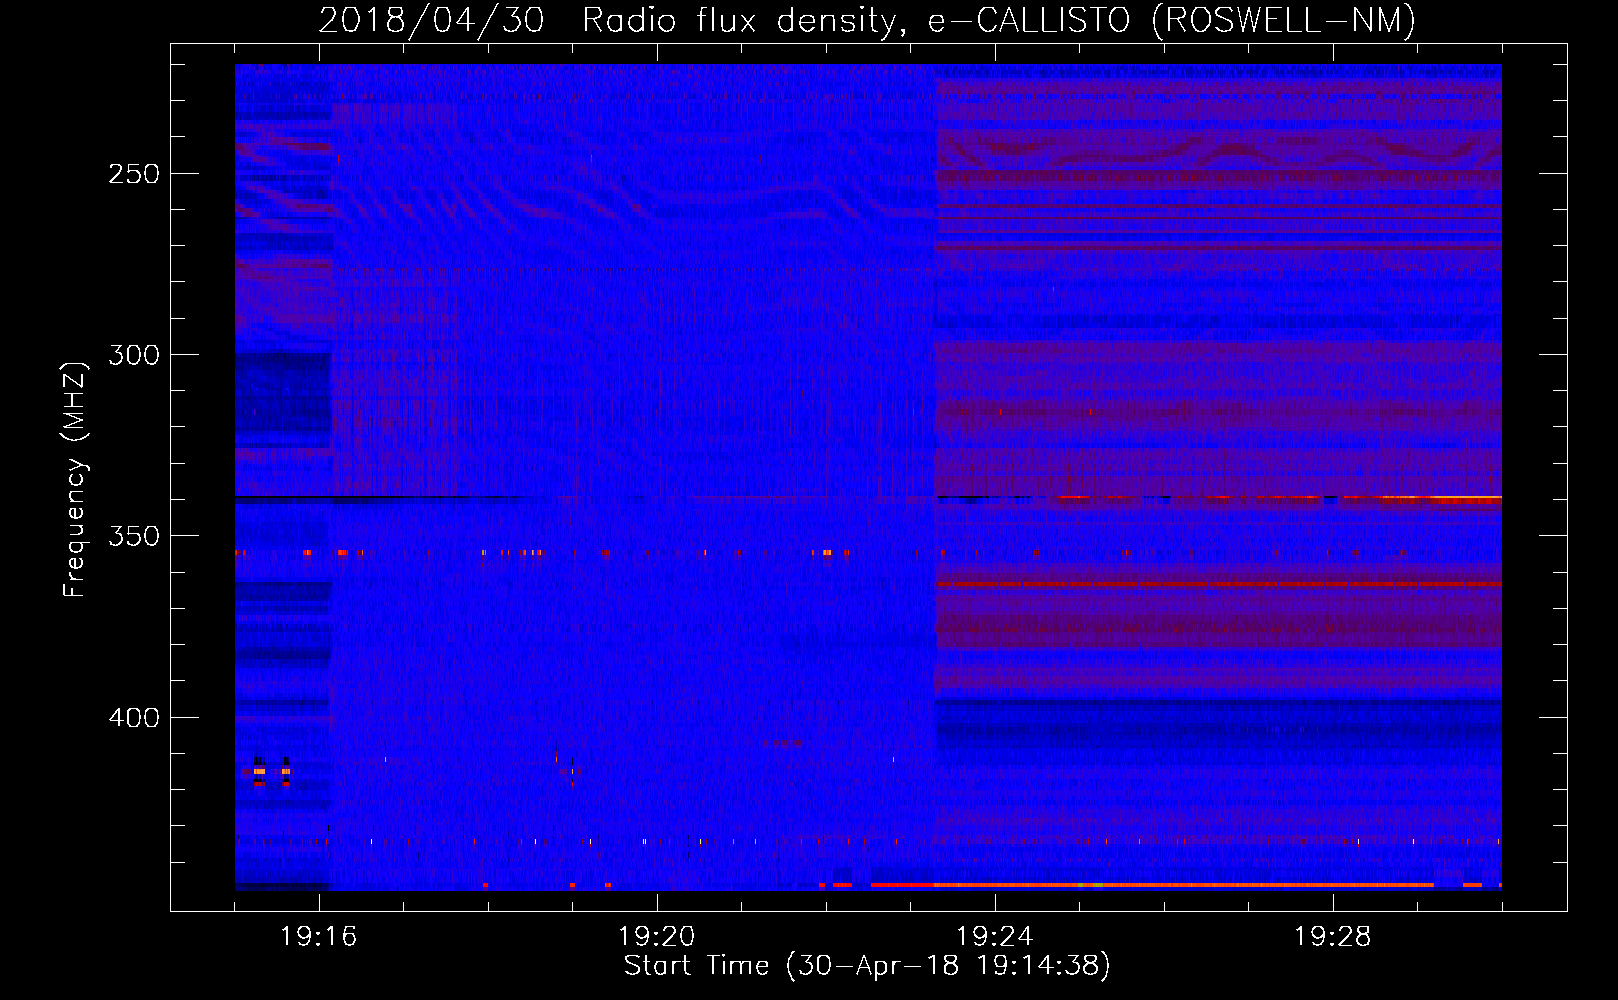Click the 19:28 time tick label
Viewport: 1618px width, 1000px height.
point(1333,937)
